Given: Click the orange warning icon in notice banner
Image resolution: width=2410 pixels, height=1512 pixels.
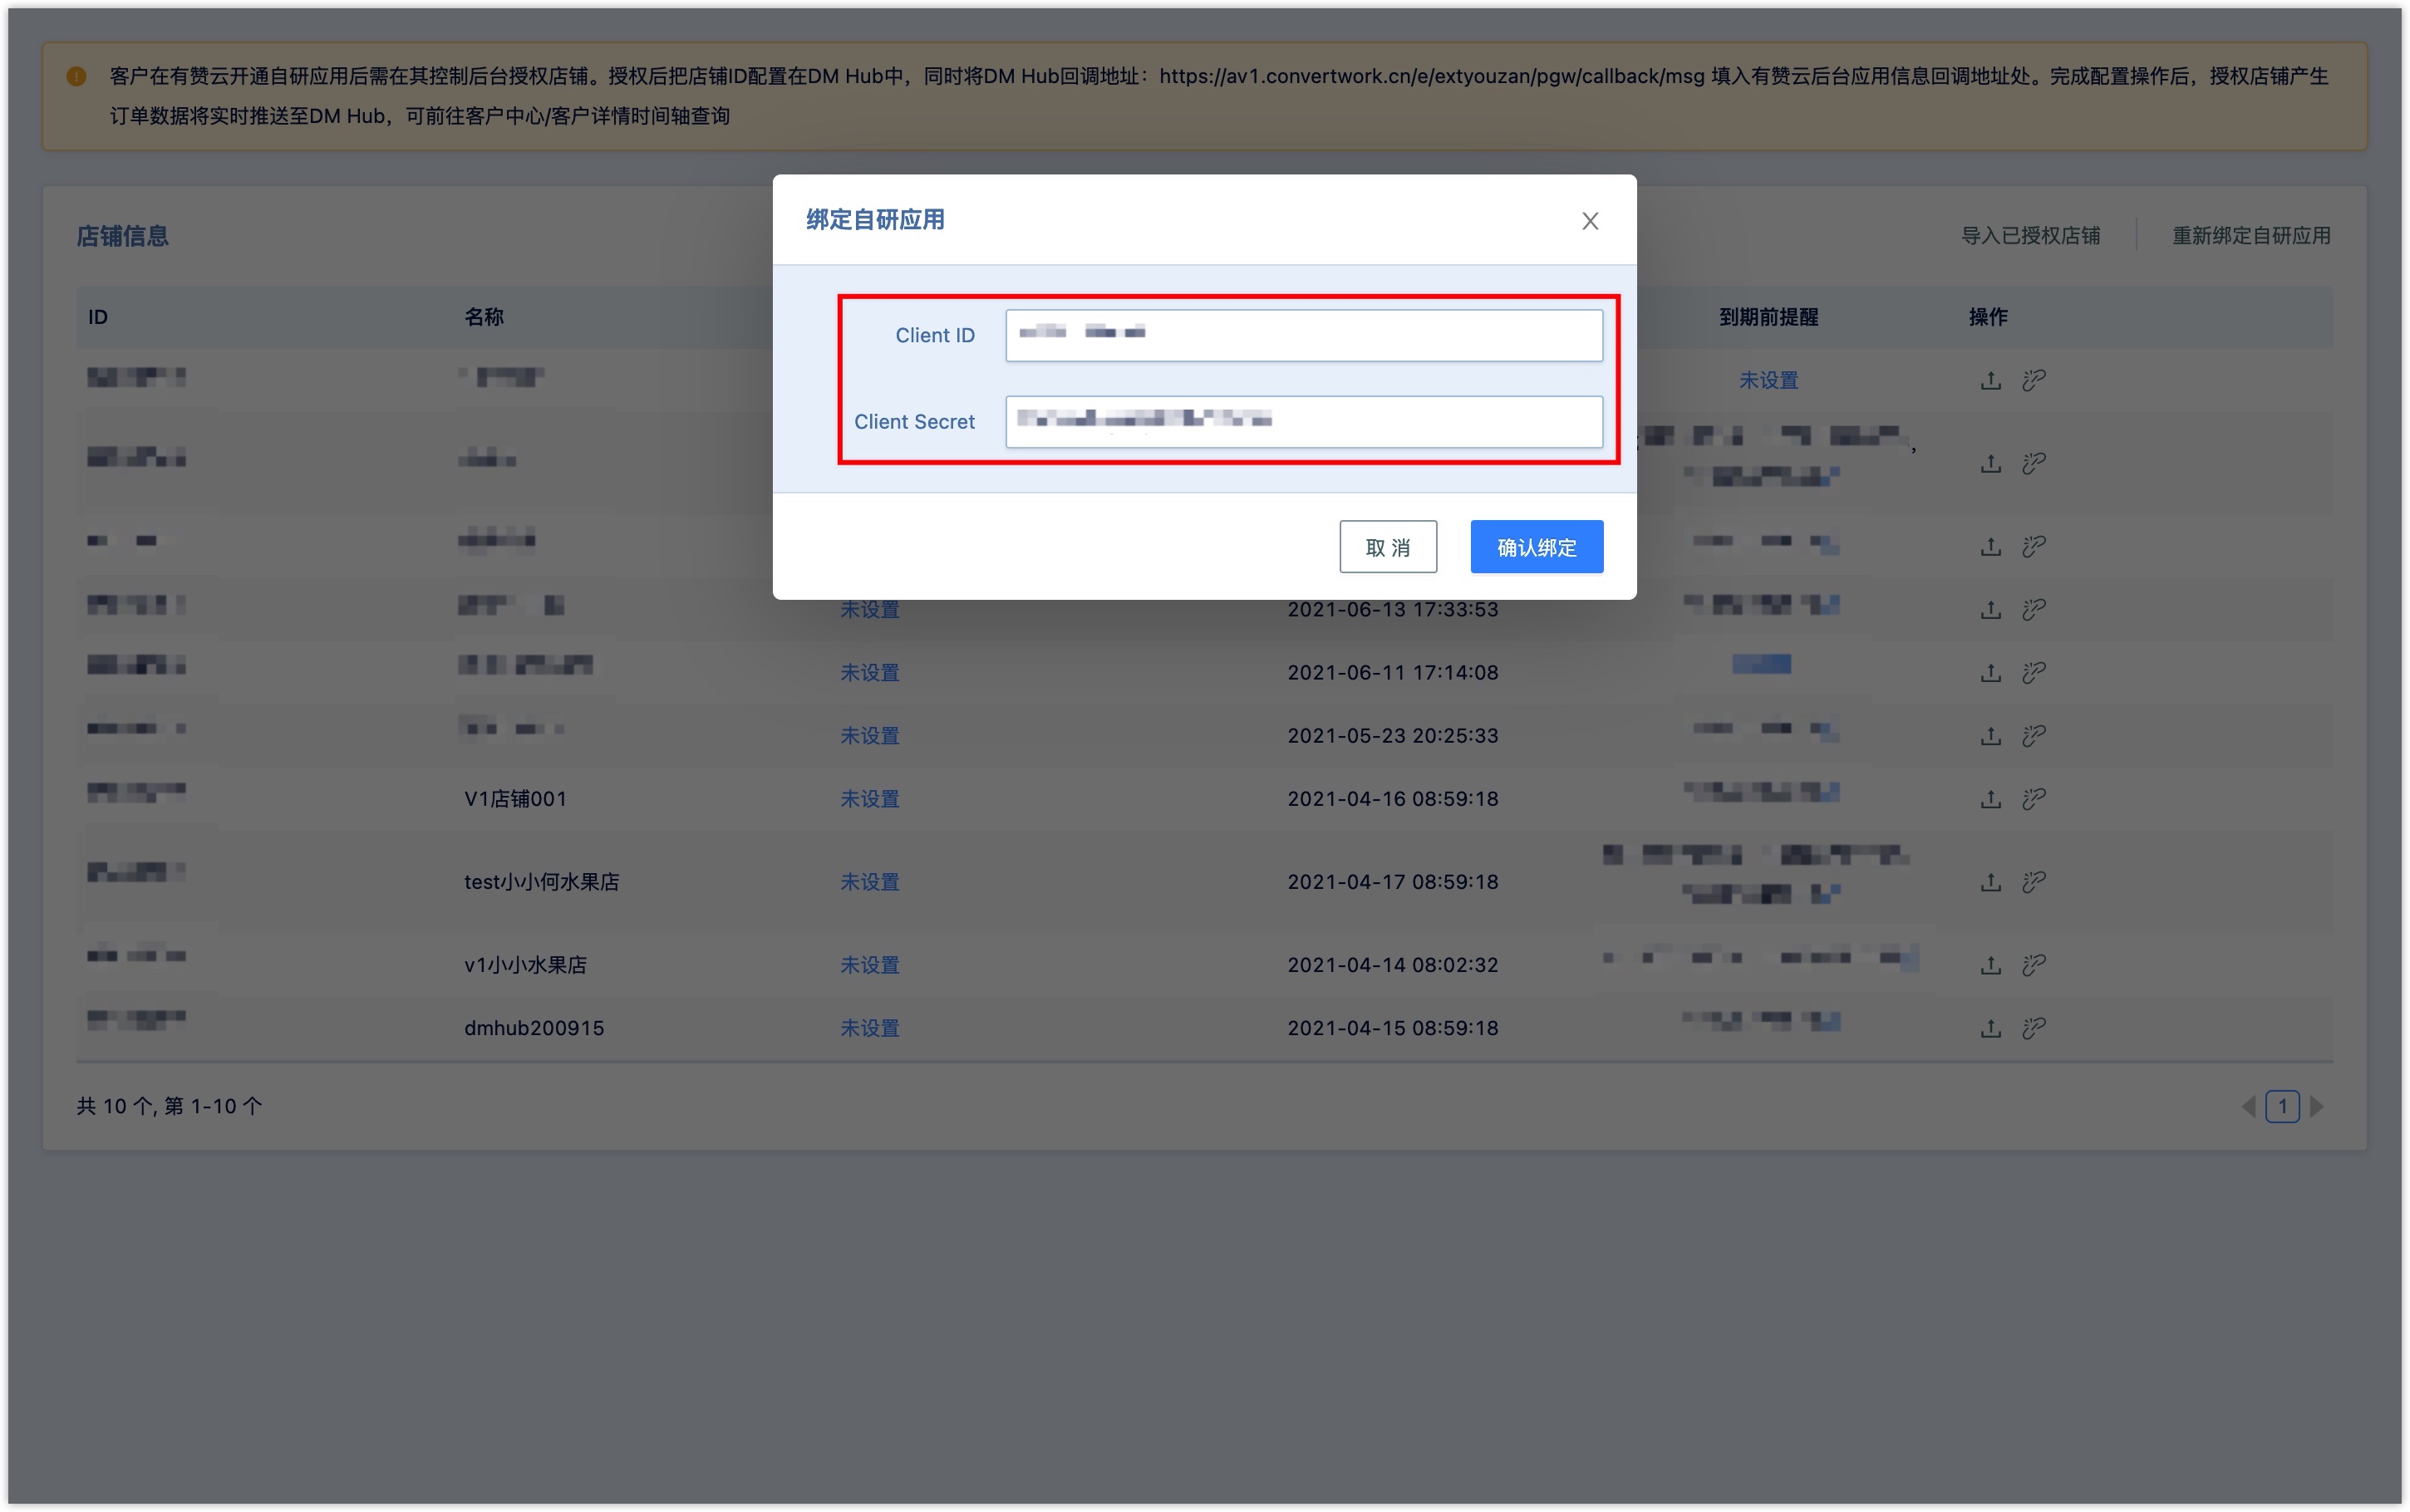Looking at the screenshot, I should pyautogui.click(x=76, y=76).
